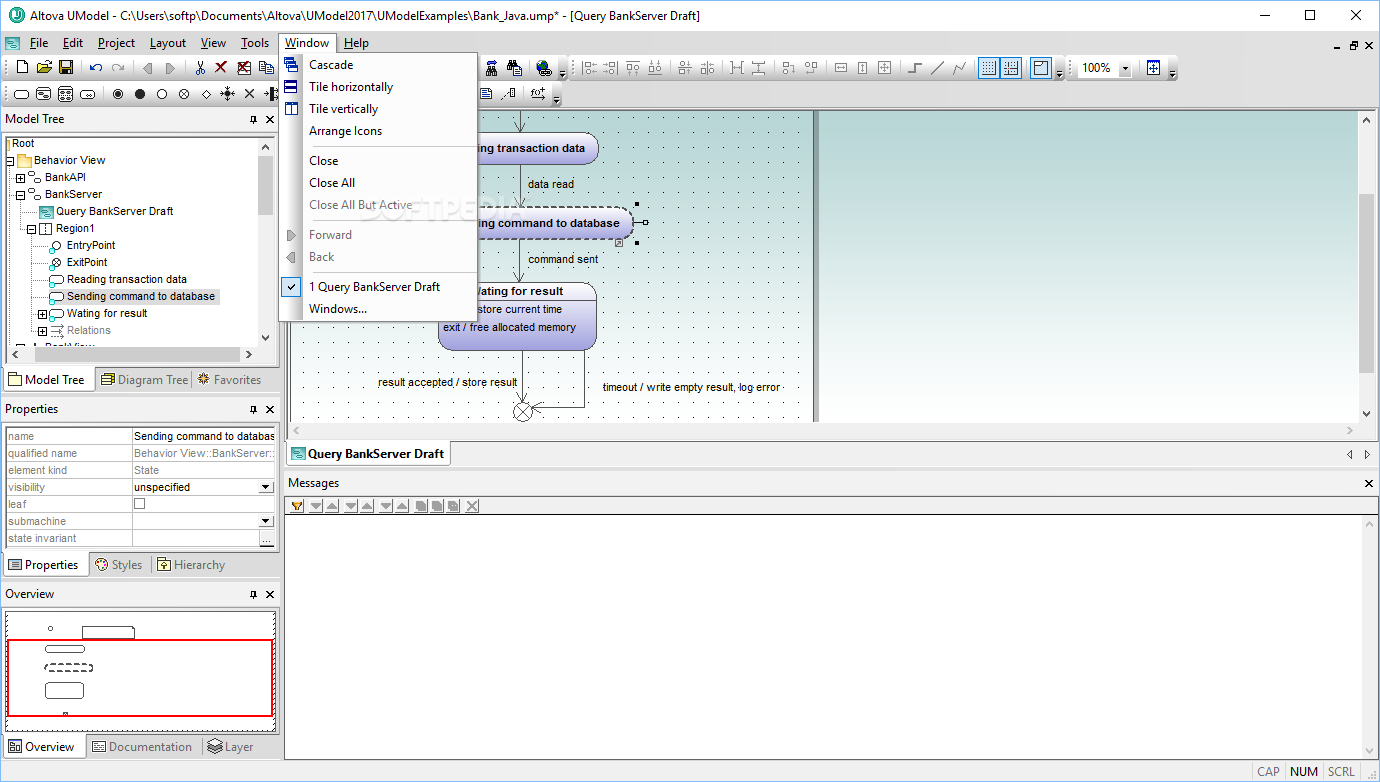Select the Choice diamond tool

(x=206, y=94)
